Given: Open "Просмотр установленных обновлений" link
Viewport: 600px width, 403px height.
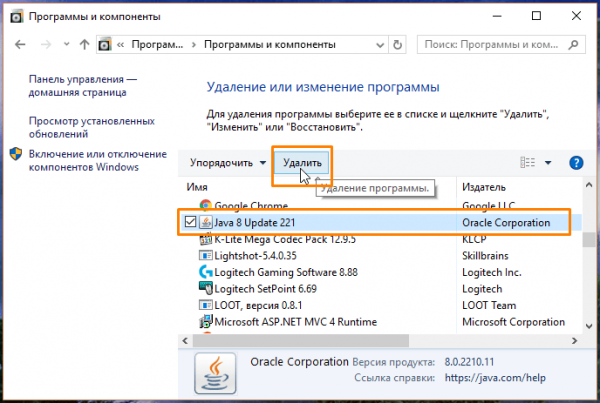Looking at the screenshot, I should point(92,127).
